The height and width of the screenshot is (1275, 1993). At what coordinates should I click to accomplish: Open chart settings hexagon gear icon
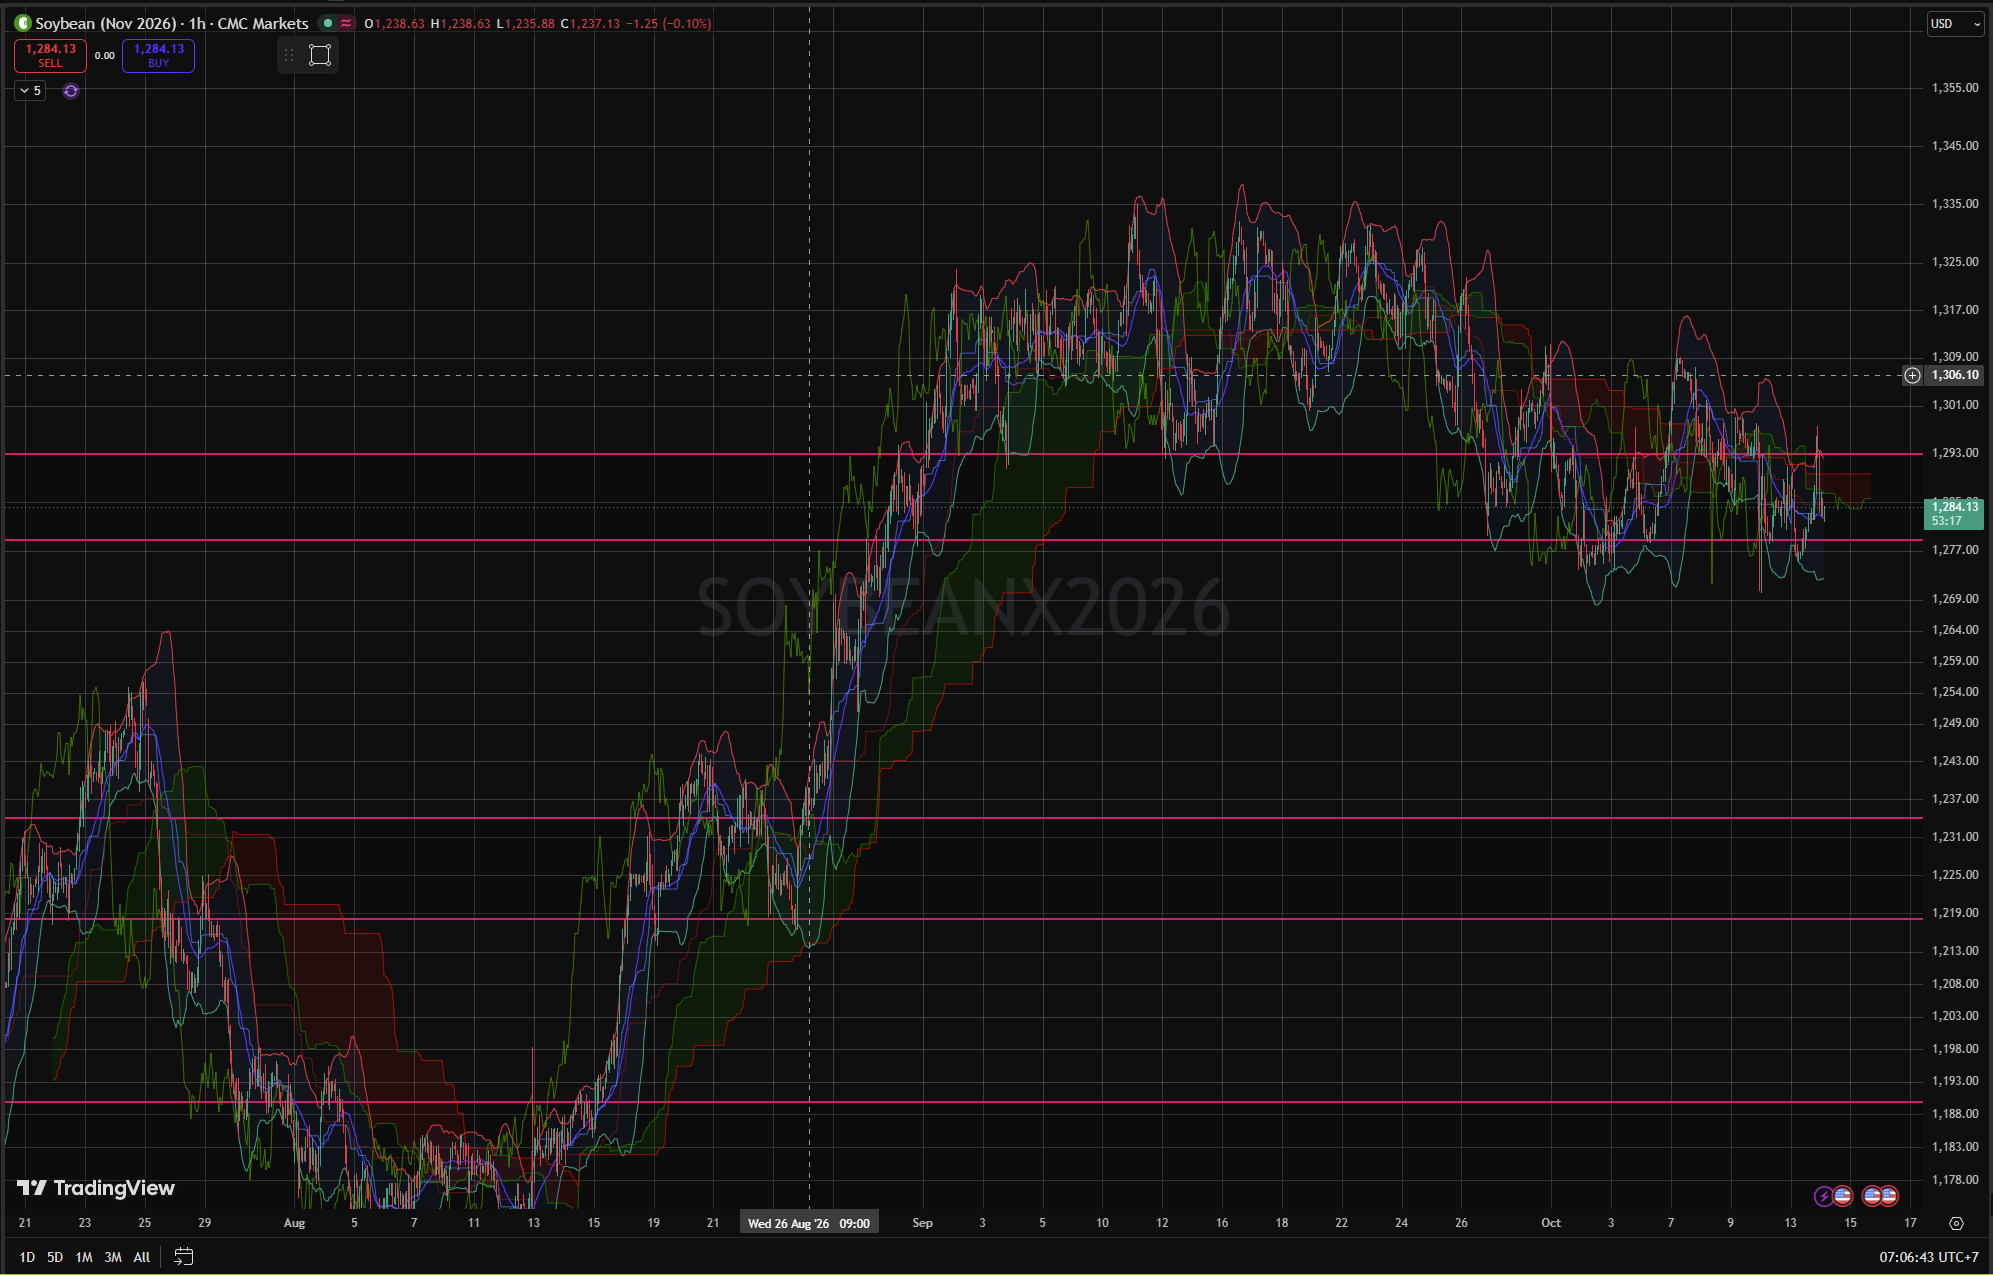(1956, 1223)
